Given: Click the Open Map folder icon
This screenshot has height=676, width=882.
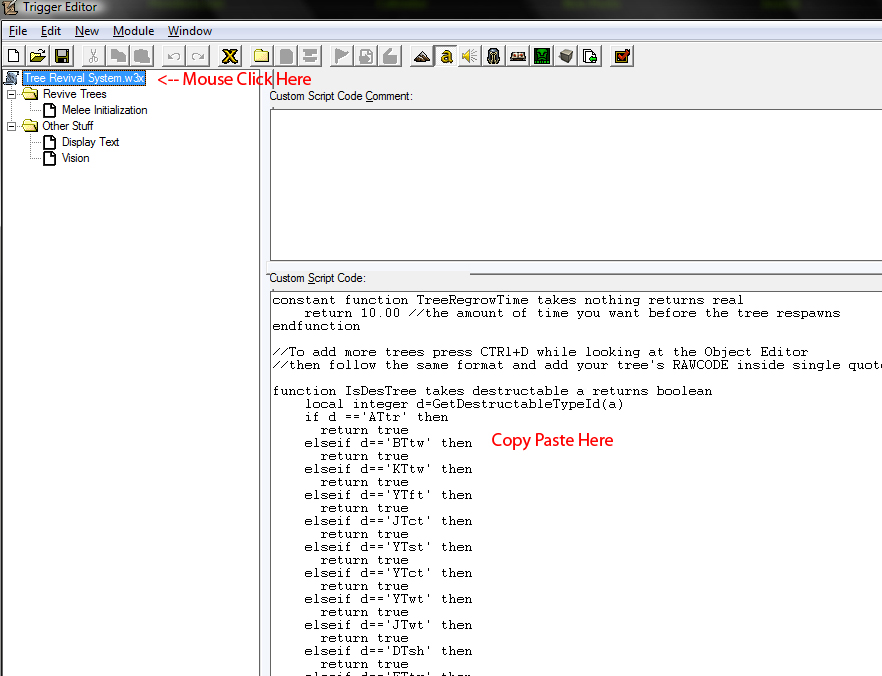Looking at the screenshot, I should point(38,56).
